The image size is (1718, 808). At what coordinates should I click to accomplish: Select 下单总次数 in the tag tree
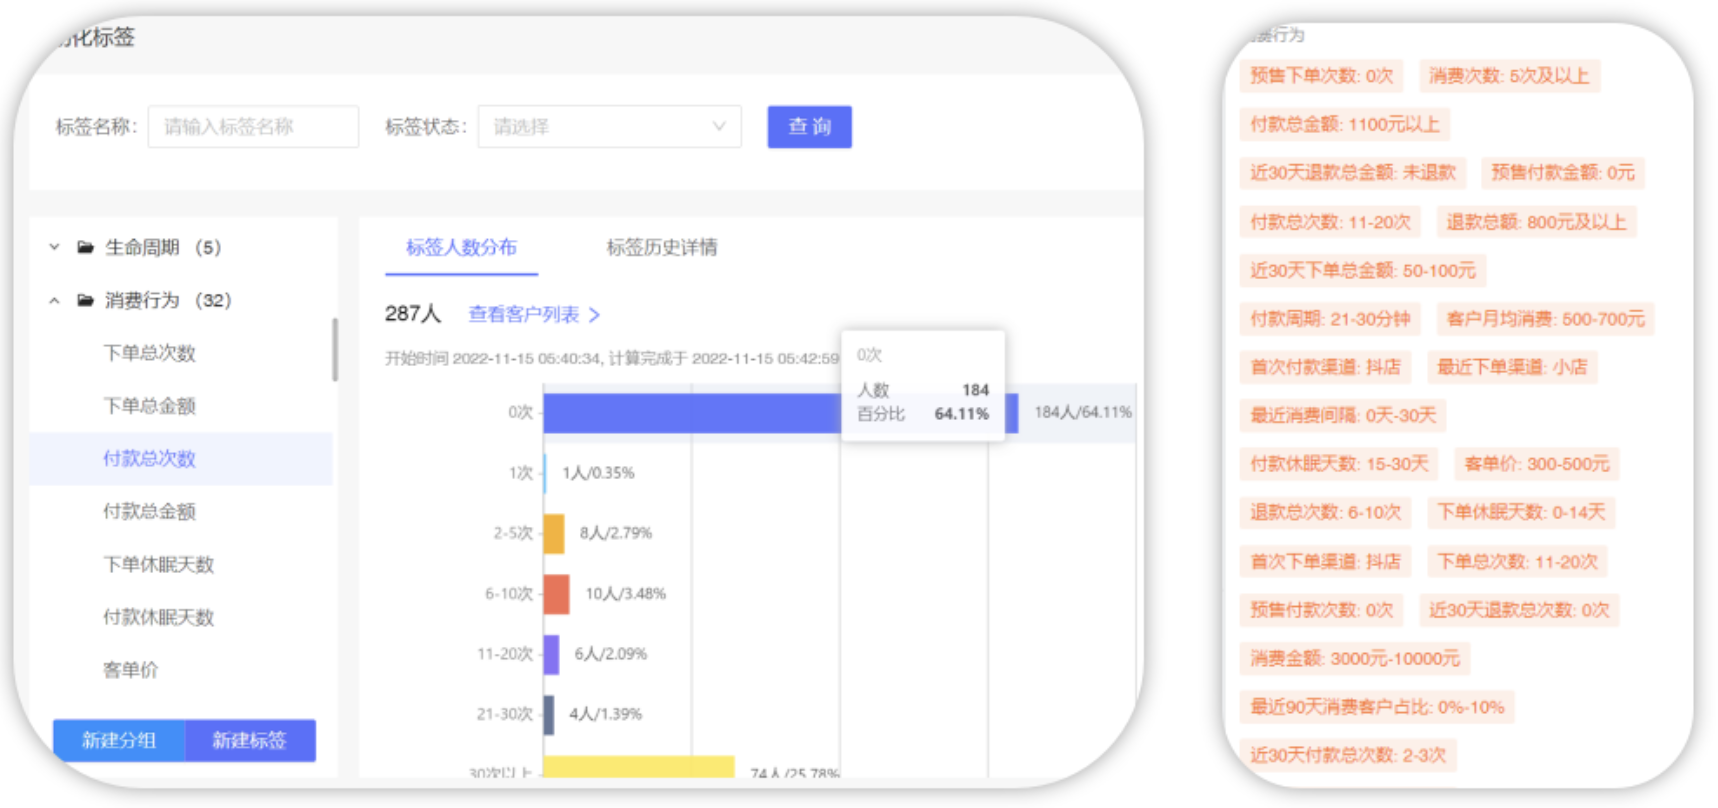tap(149, 353)
